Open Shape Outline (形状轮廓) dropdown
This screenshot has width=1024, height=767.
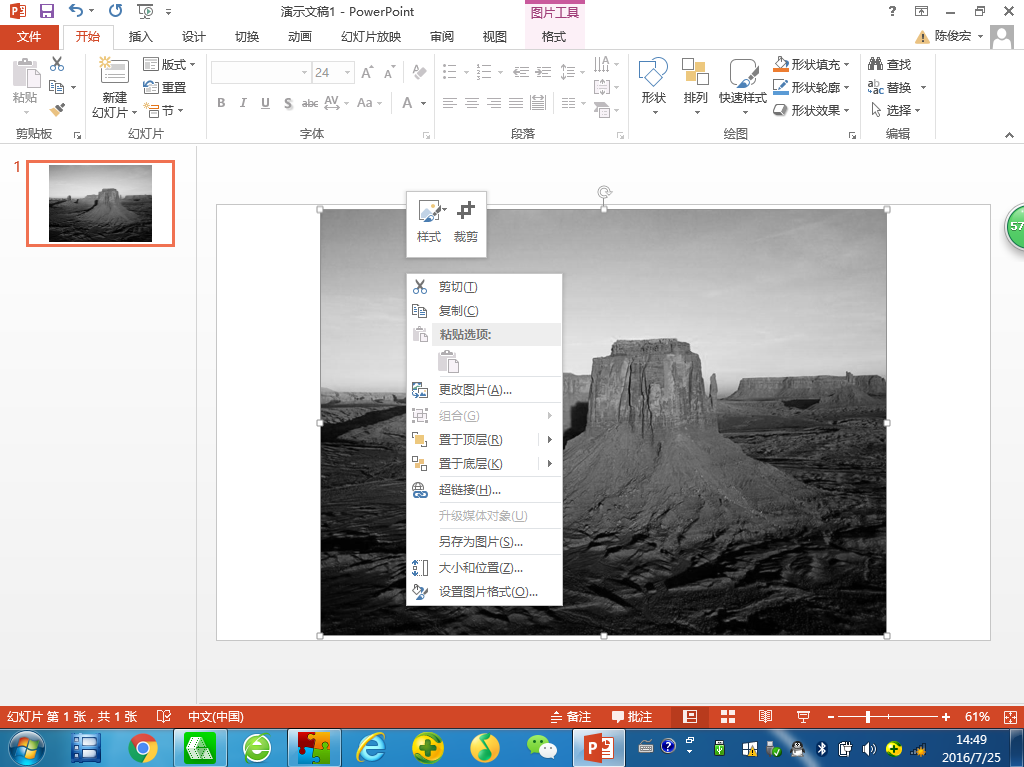coord(811,87)
